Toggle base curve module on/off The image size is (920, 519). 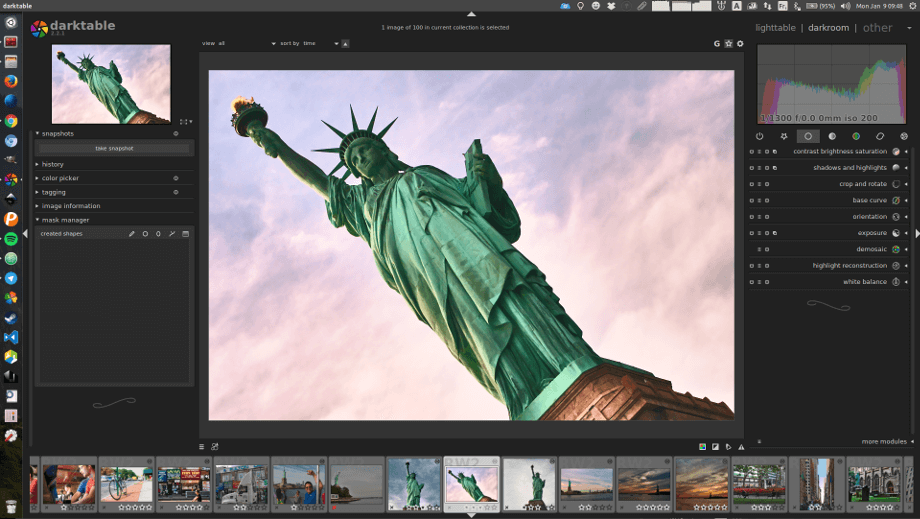click(752, 201)
